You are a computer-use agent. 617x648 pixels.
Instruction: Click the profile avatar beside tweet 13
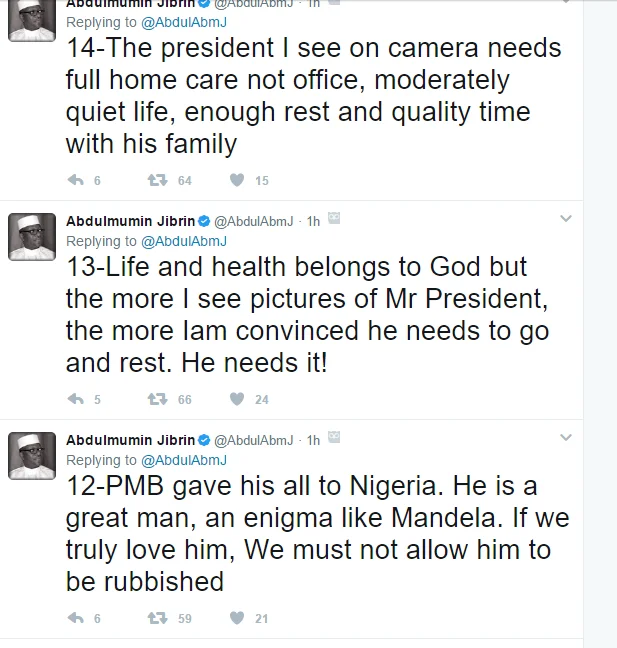[32, 237]
